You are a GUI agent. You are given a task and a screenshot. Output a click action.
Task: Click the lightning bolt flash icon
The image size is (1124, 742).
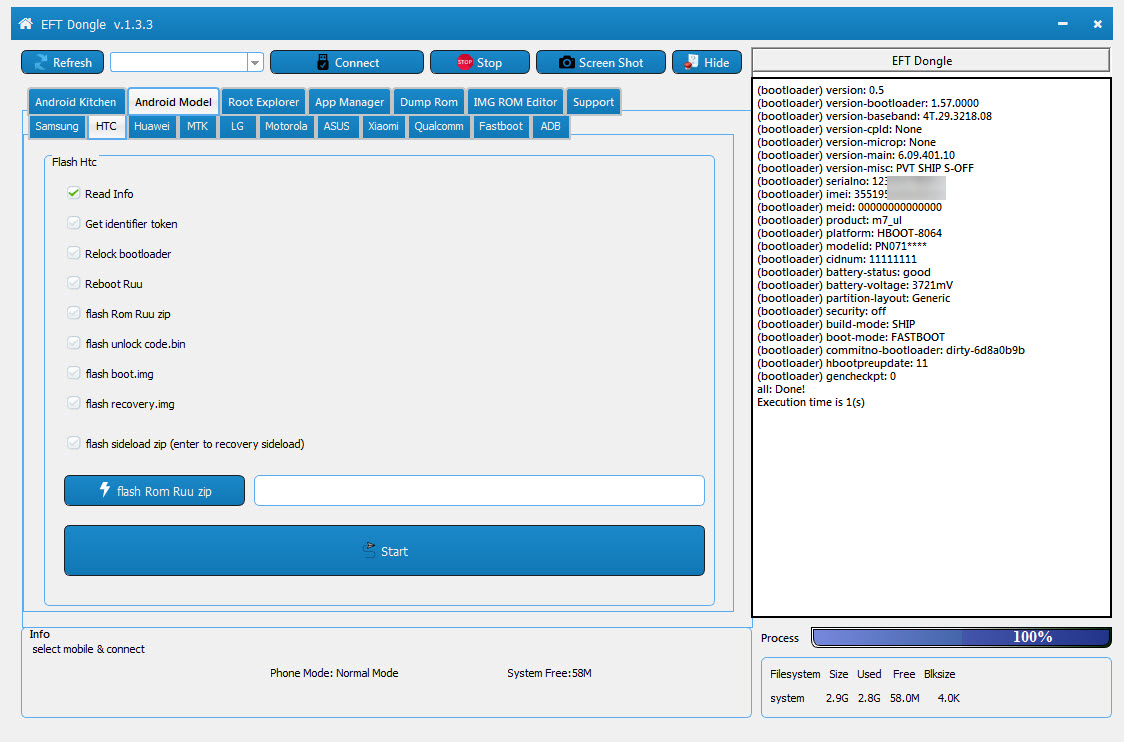105,490
